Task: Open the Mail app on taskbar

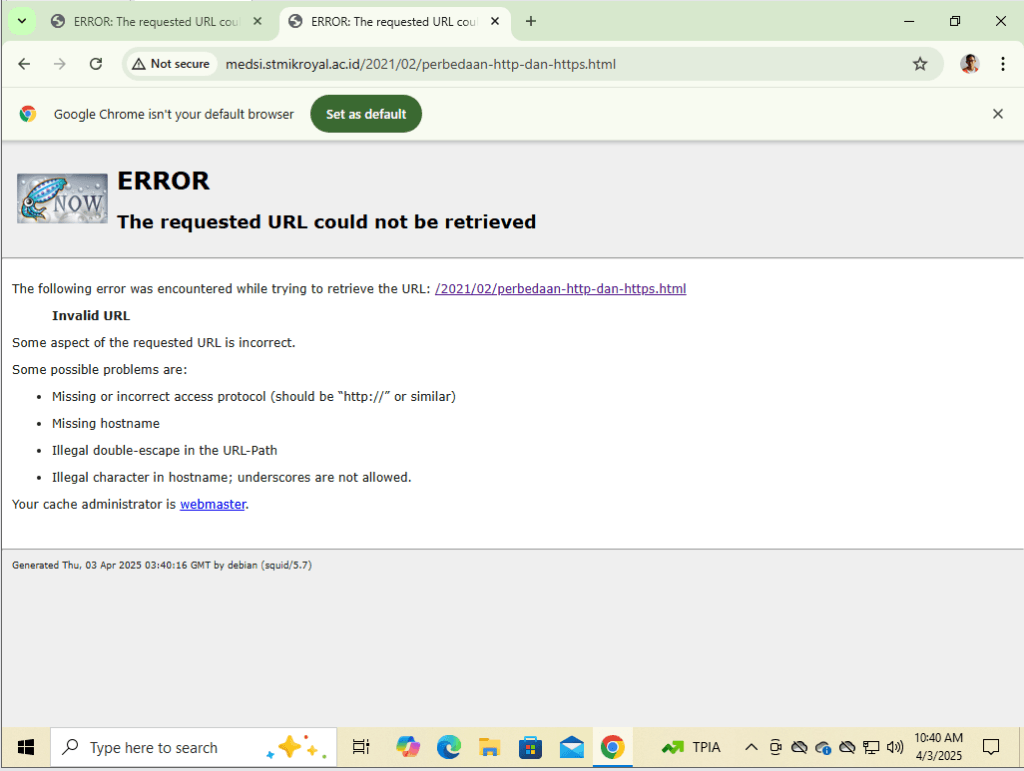Action: pyautogui.click(x=571, y=747)
